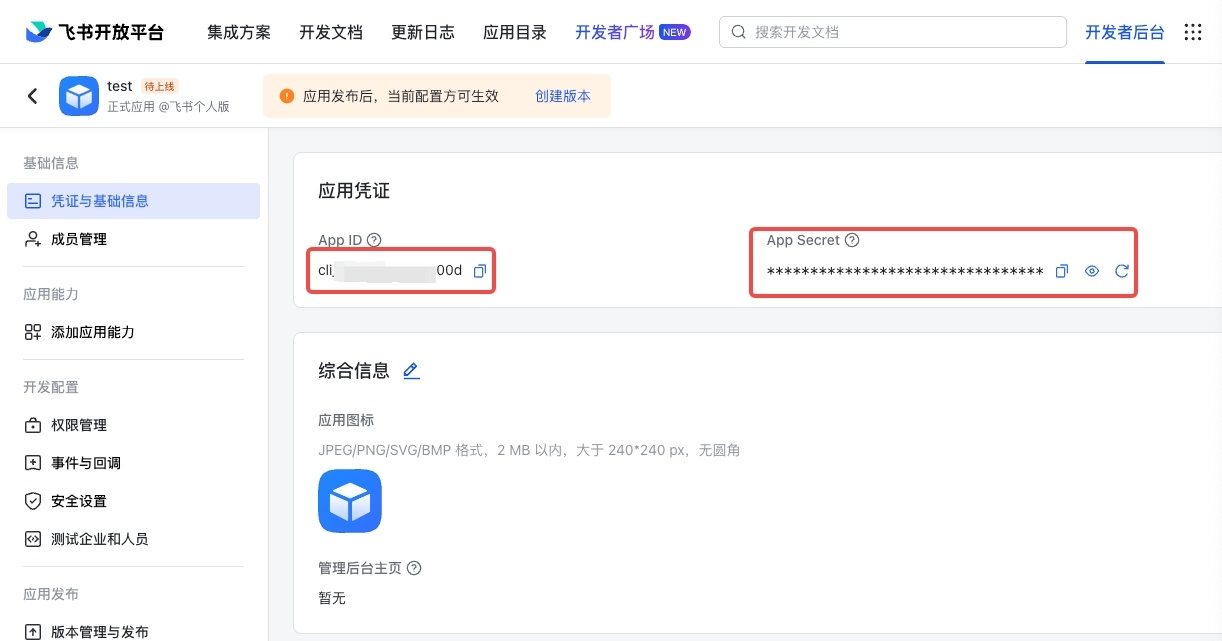Click the App ID help question icon
The image size is (1222, 641).
pos(374,240)
